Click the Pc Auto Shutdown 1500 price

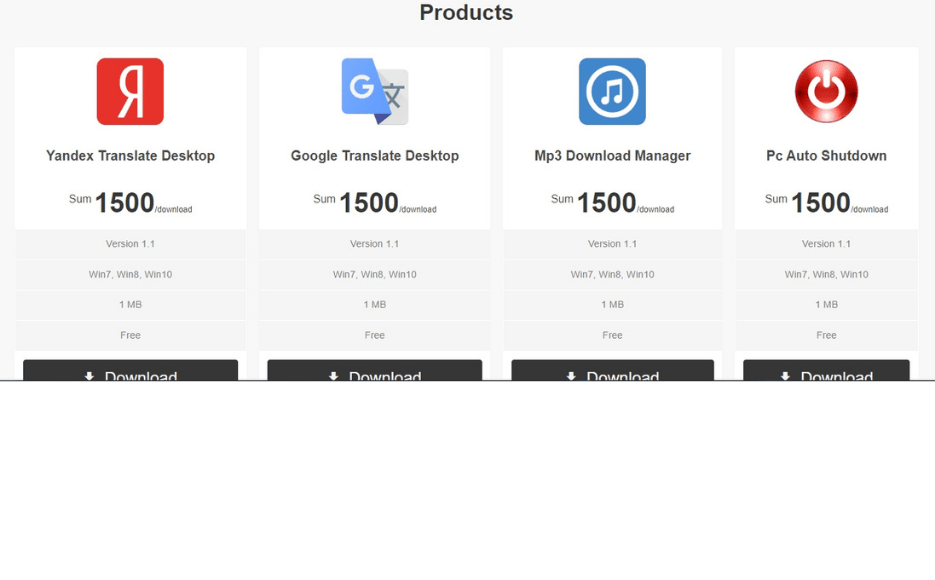click(x=821, y=203)
